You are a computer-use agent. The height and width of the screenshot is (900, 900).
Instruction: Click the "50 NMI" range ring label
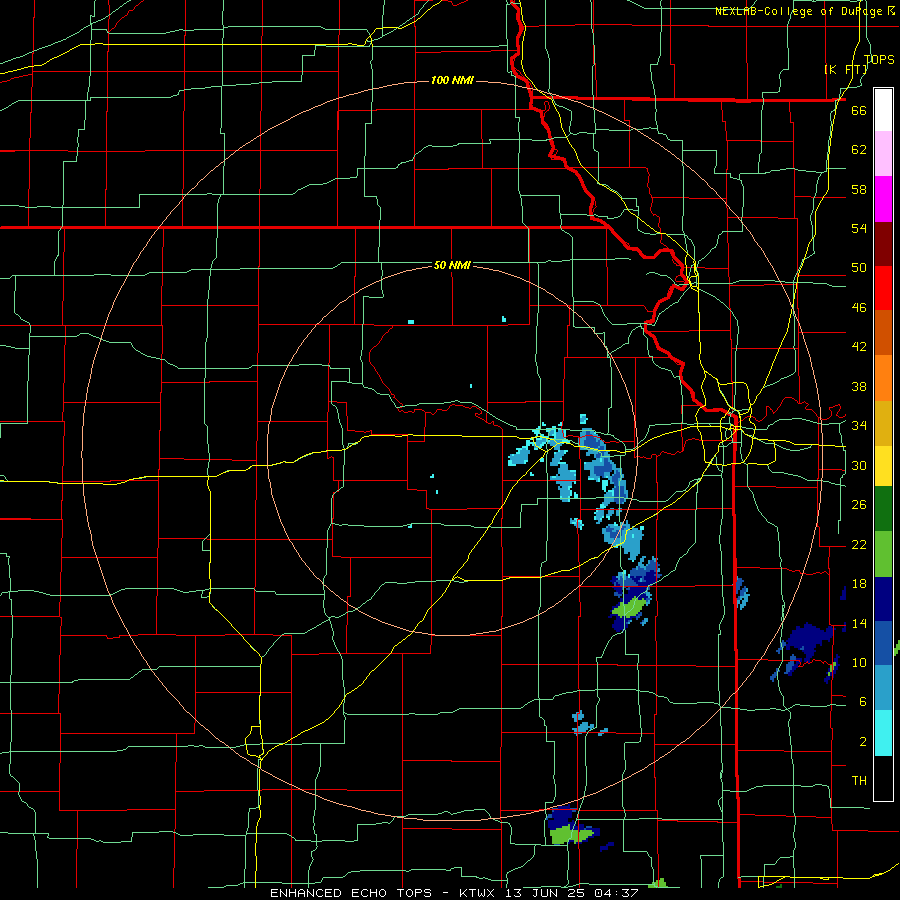click(x=452, y=265)
